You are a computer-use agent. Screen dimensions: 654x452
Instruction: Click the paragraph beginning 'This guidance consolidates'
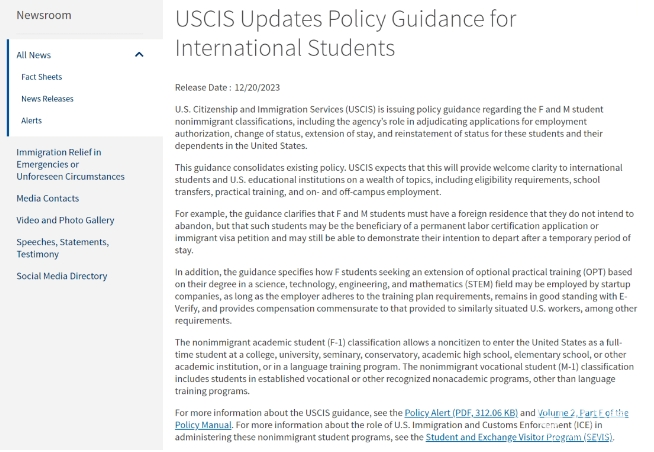click(399, 180)
